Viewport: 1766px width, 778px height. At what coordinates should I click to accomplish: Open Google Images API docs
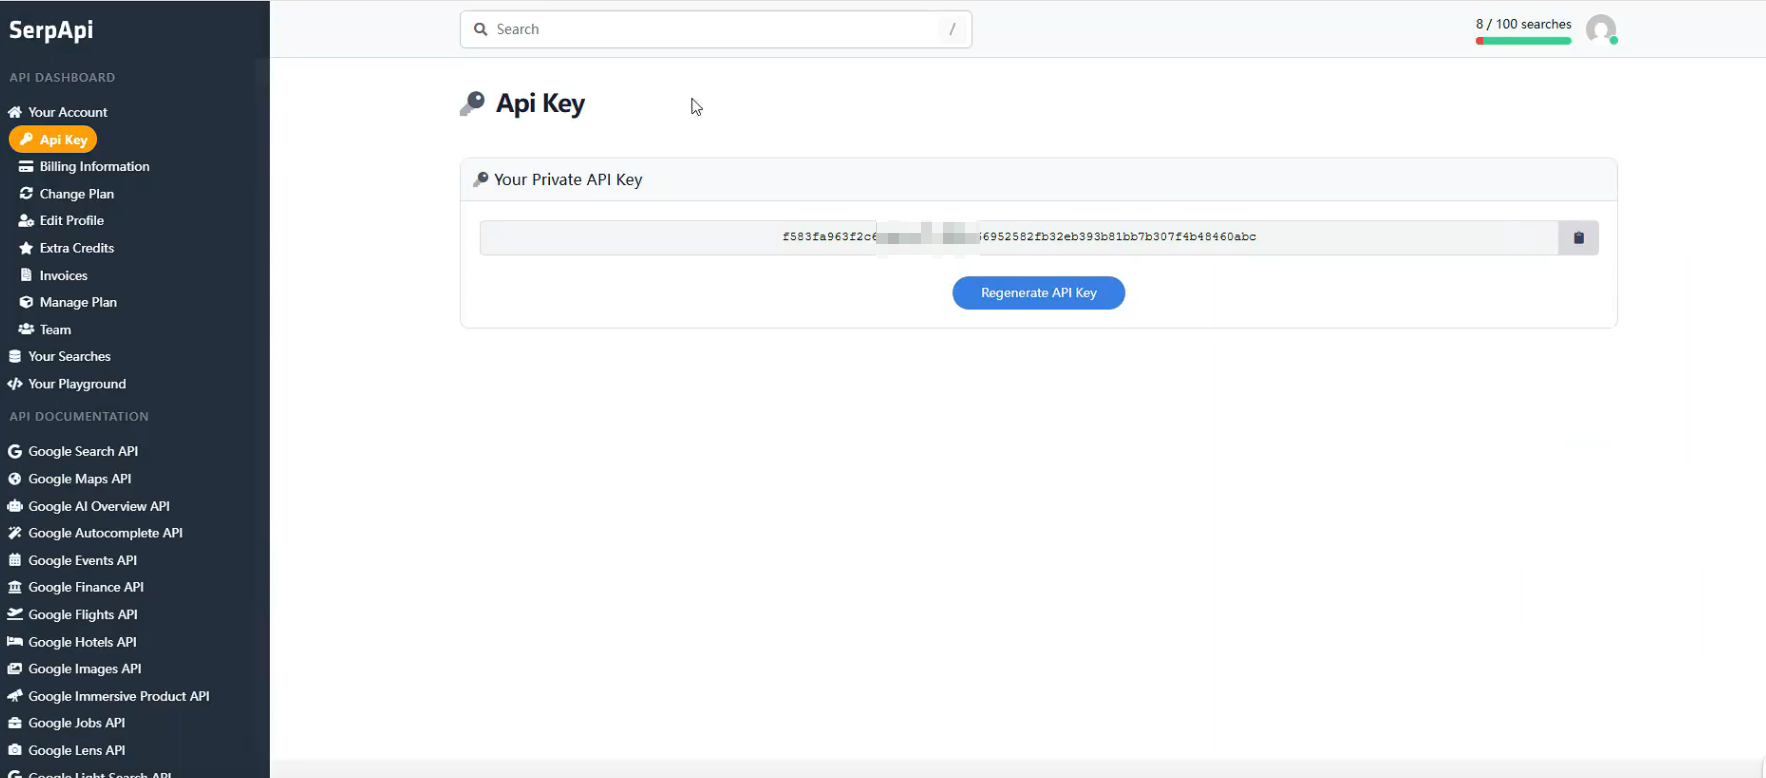85,669
